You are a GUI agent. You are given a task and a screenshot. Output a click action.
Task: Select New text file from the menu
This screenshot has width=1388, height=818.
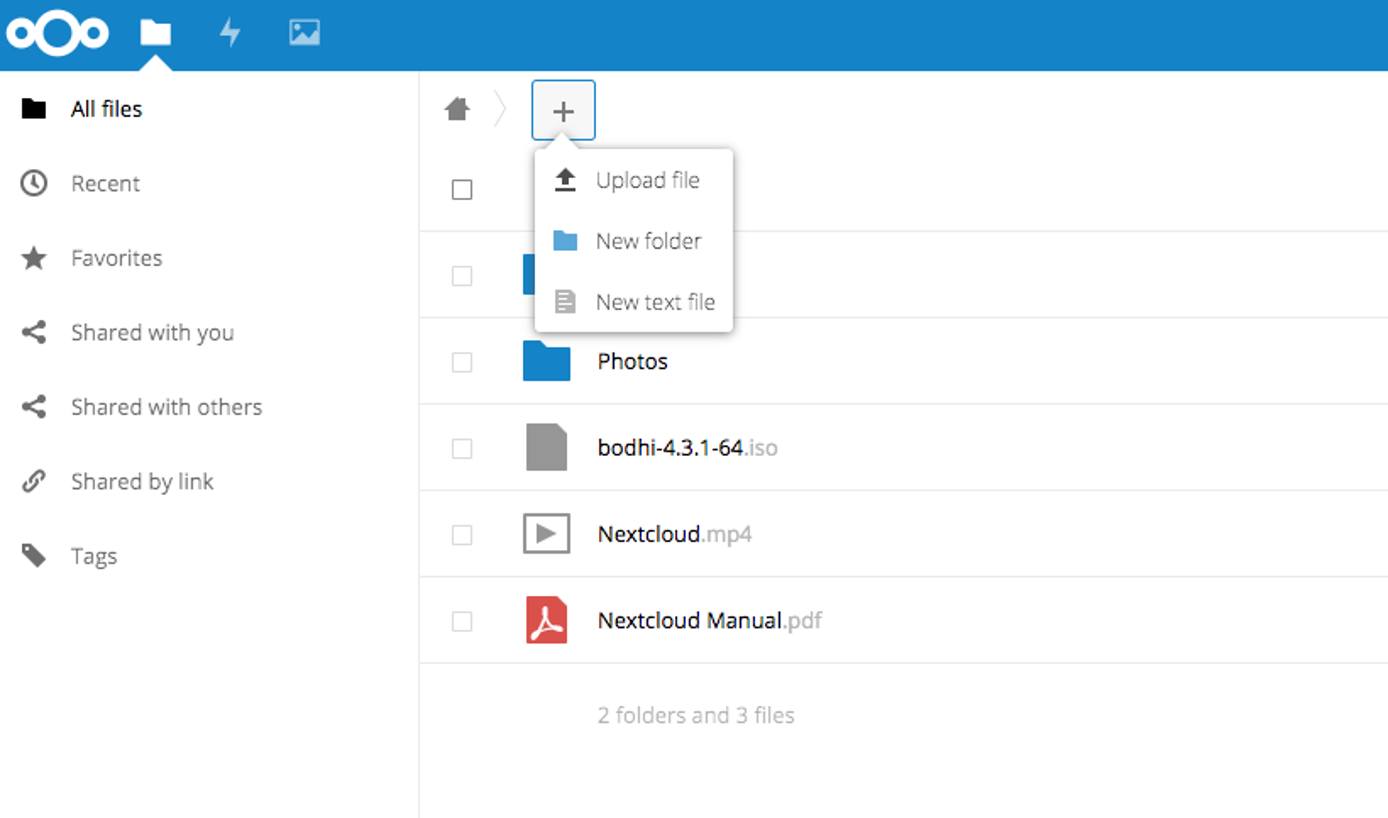pyautogui.click(x=655, y=302)
